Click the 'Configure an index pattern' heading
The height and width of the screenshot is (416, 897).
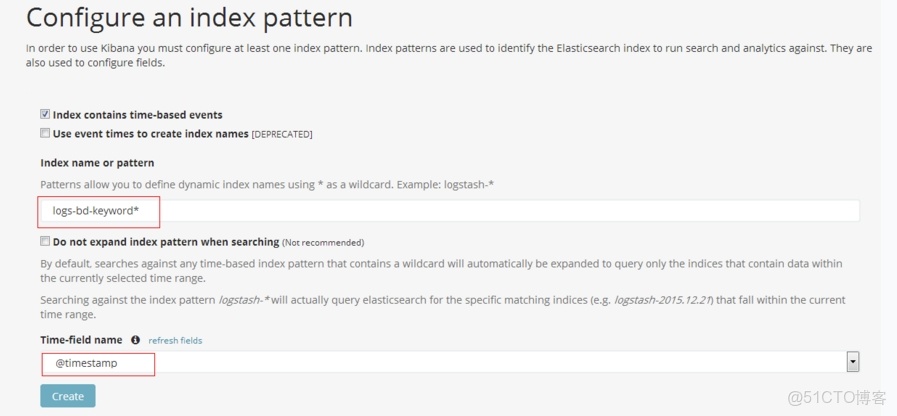(189, 18)
